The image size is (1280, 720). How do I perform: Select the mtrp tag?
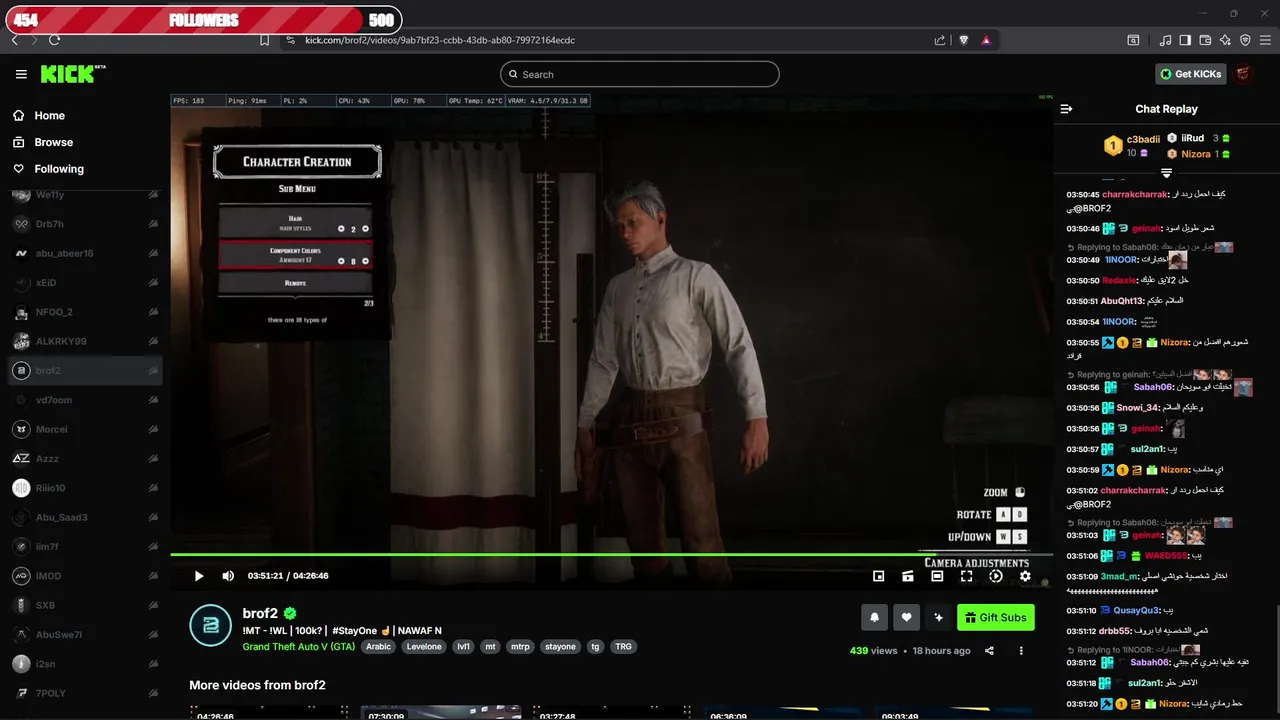(520, 647)
